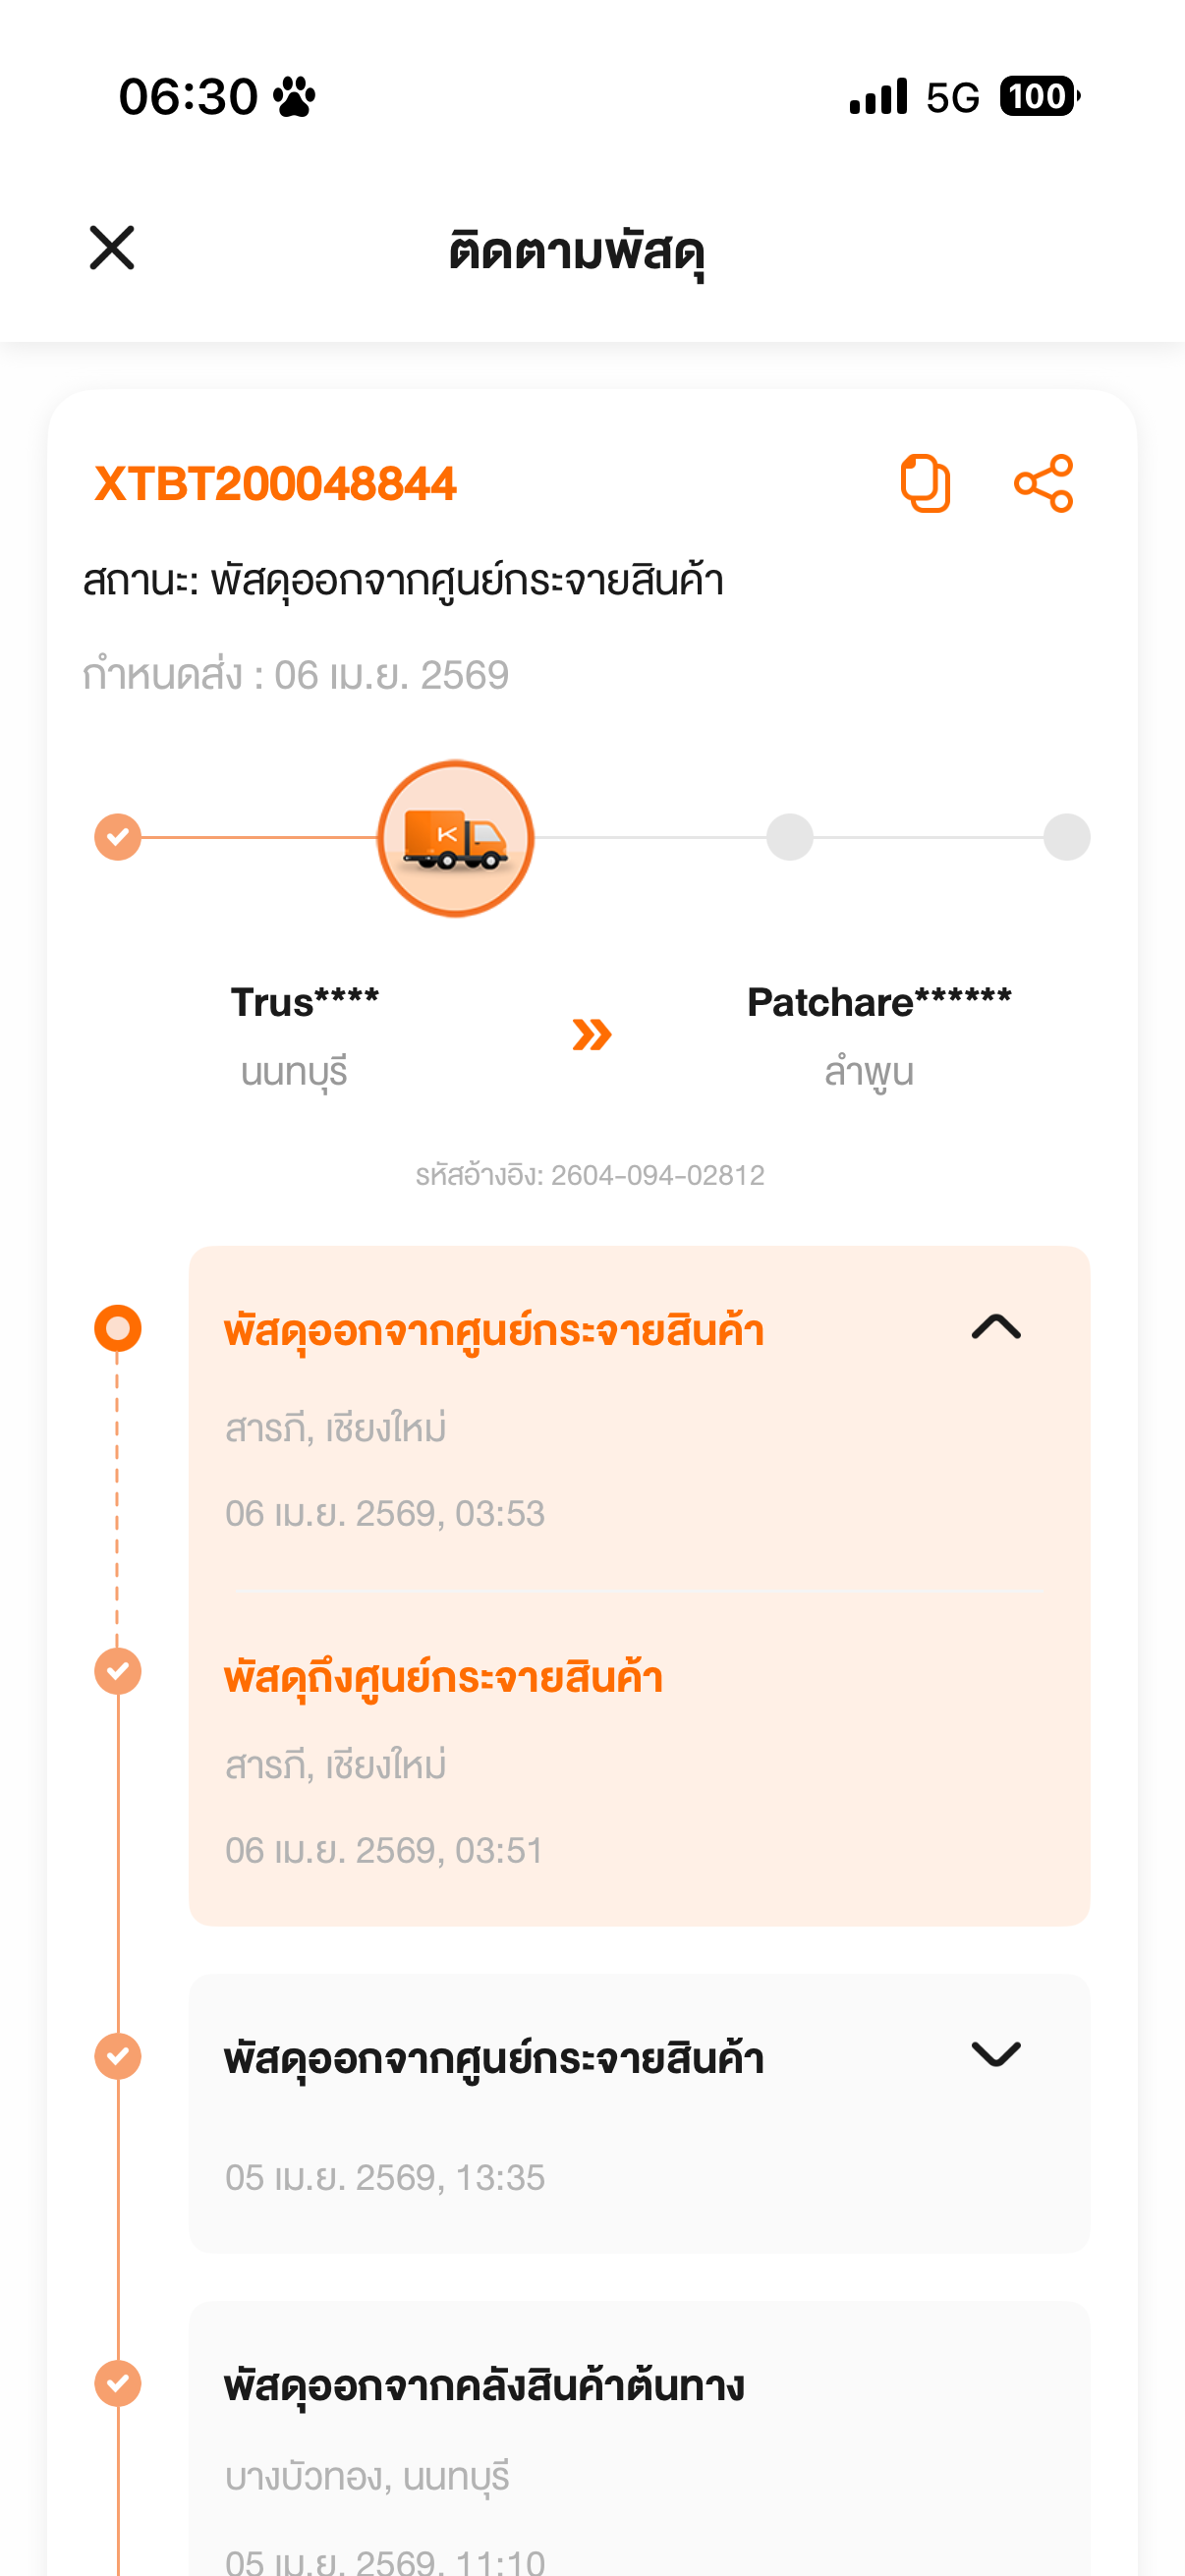Tap tracking number XTBT200048844

(x=275, y=484)
